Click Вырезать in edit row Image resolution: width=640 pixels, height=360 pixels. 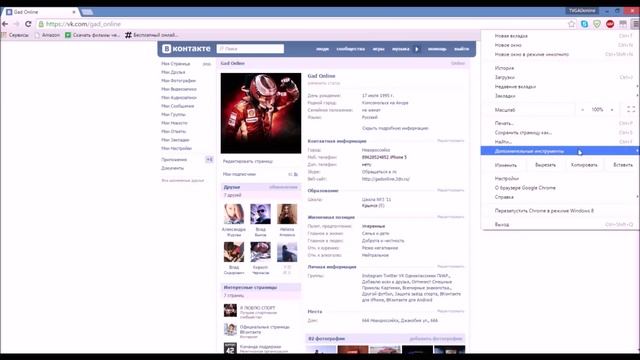point(545,165)
